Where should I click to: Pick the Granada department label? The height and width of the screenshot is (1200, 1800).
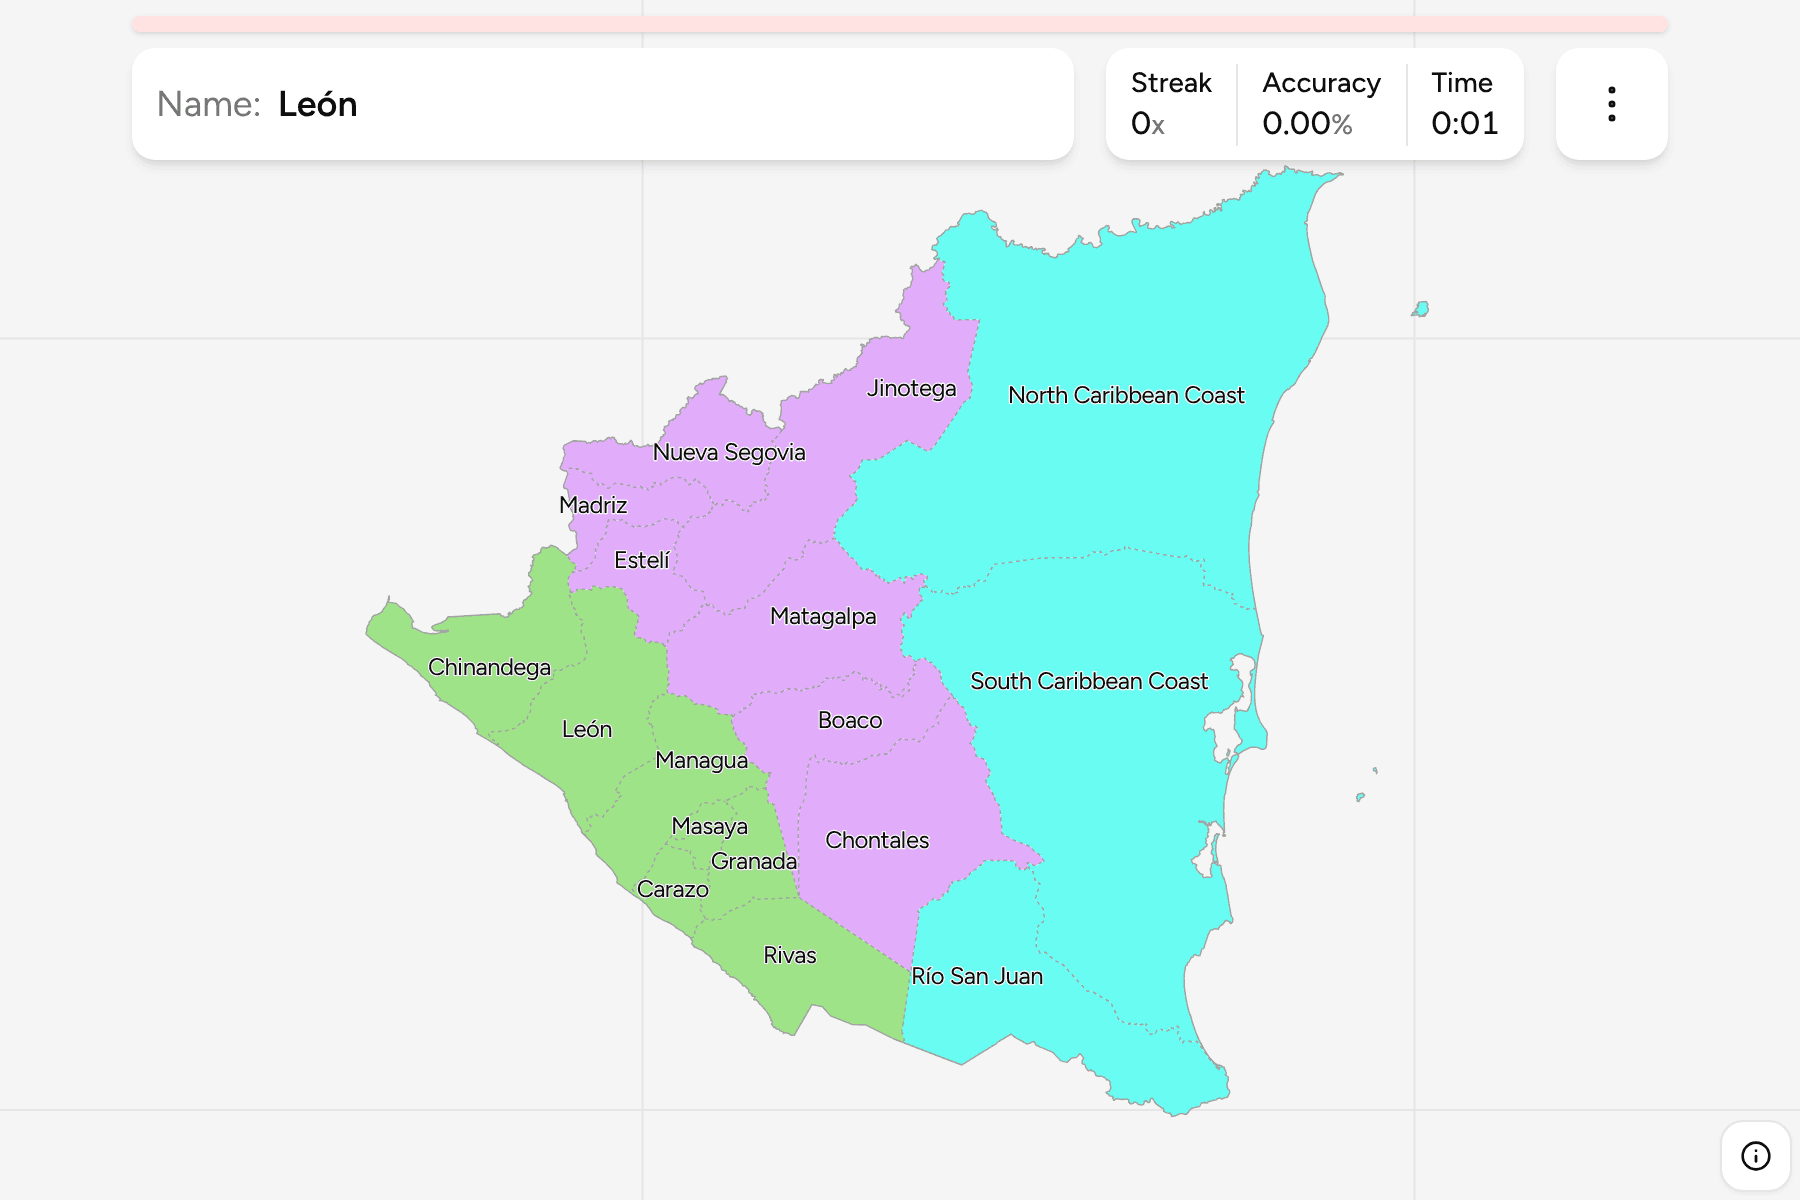pos(754,861)
